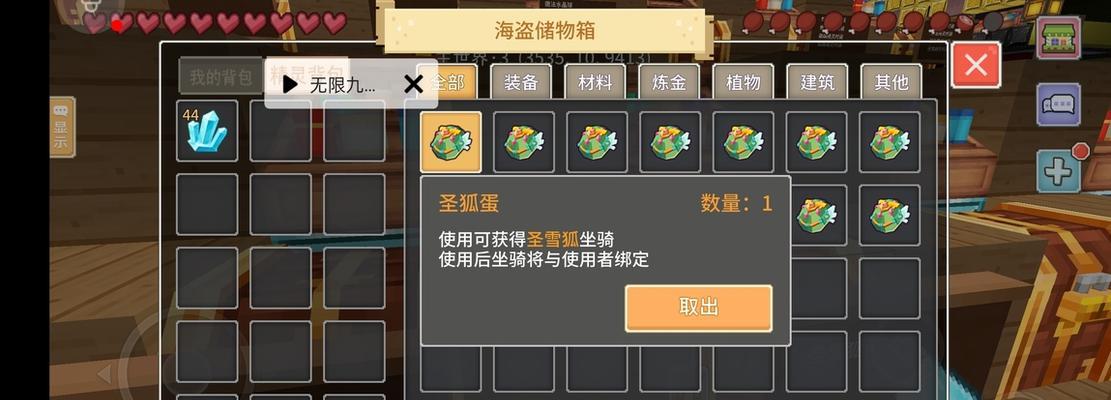This screenshot has width=1111, height=400.
Task: Open the 炼金 category tab
Action: (669, 83)
